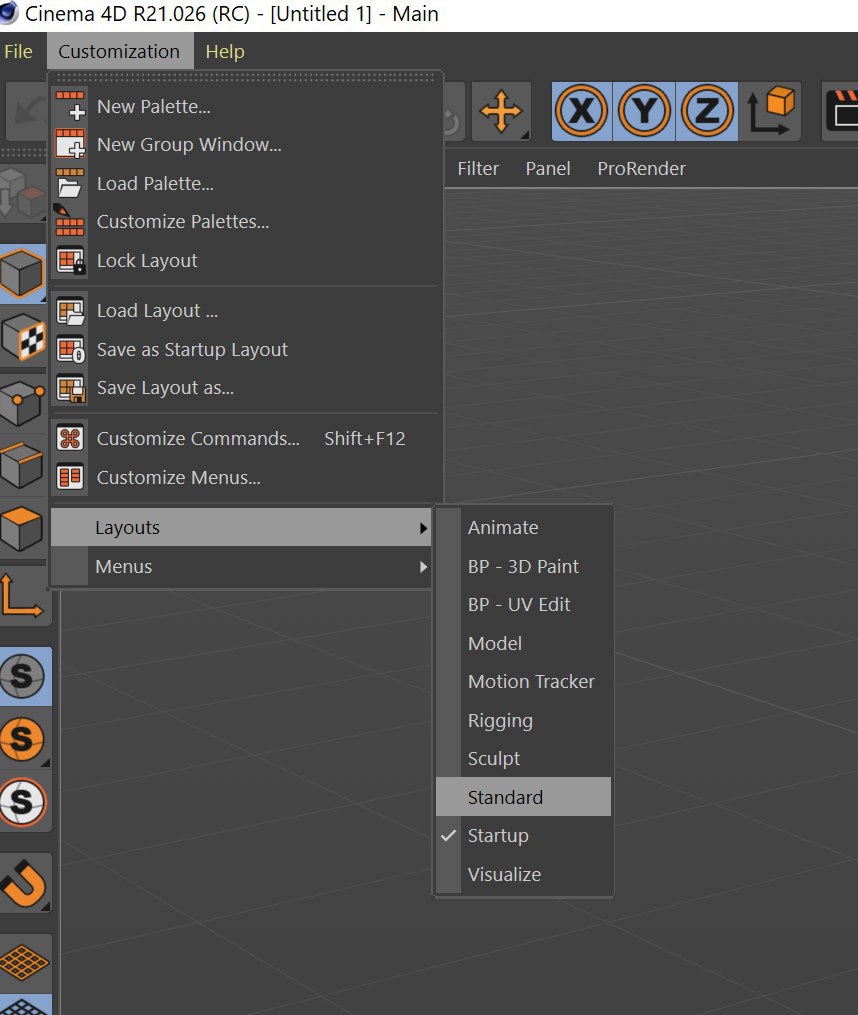The height and width of the screenshot is (1015, 858).
Task: Open the File menu
Action: [x=17, y=51]
